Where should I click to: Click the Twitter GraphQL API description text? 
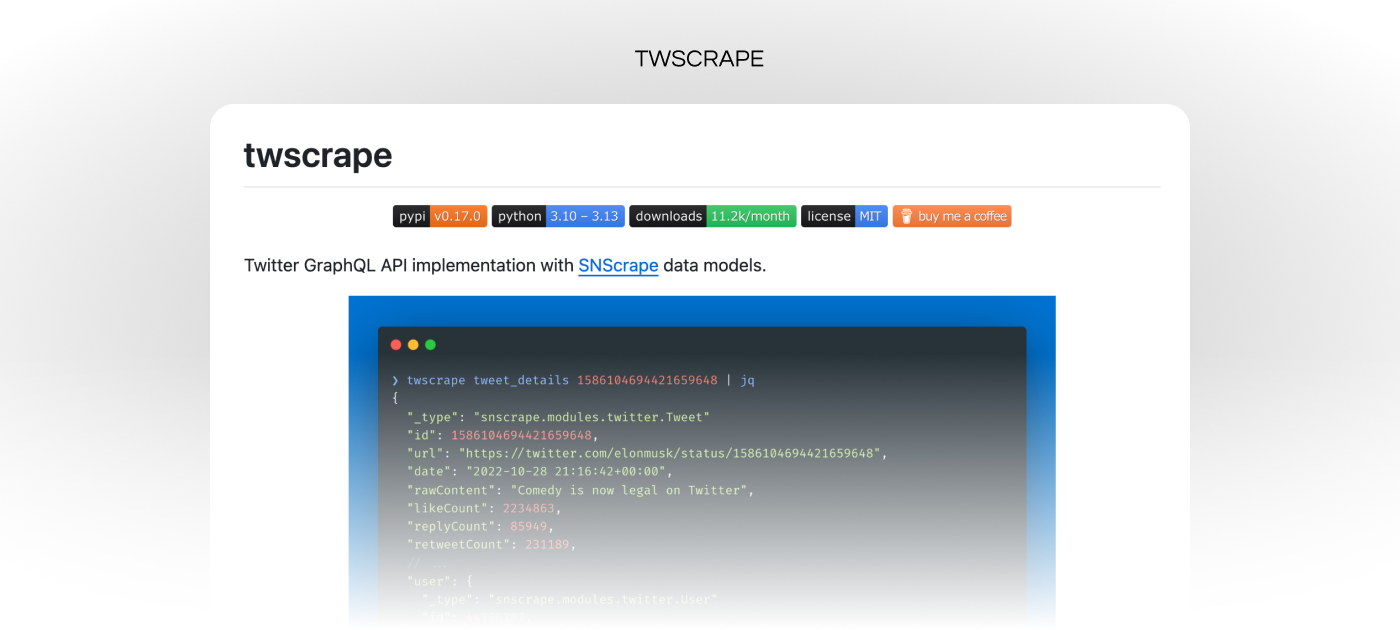tap(409, 266)
